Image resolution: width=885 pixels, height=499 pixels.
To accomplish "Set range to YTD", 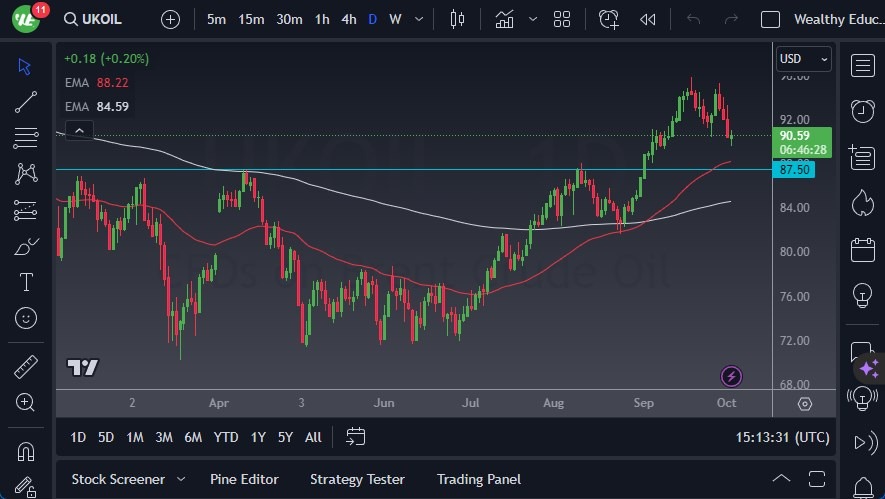I will [x=226, y=437].
